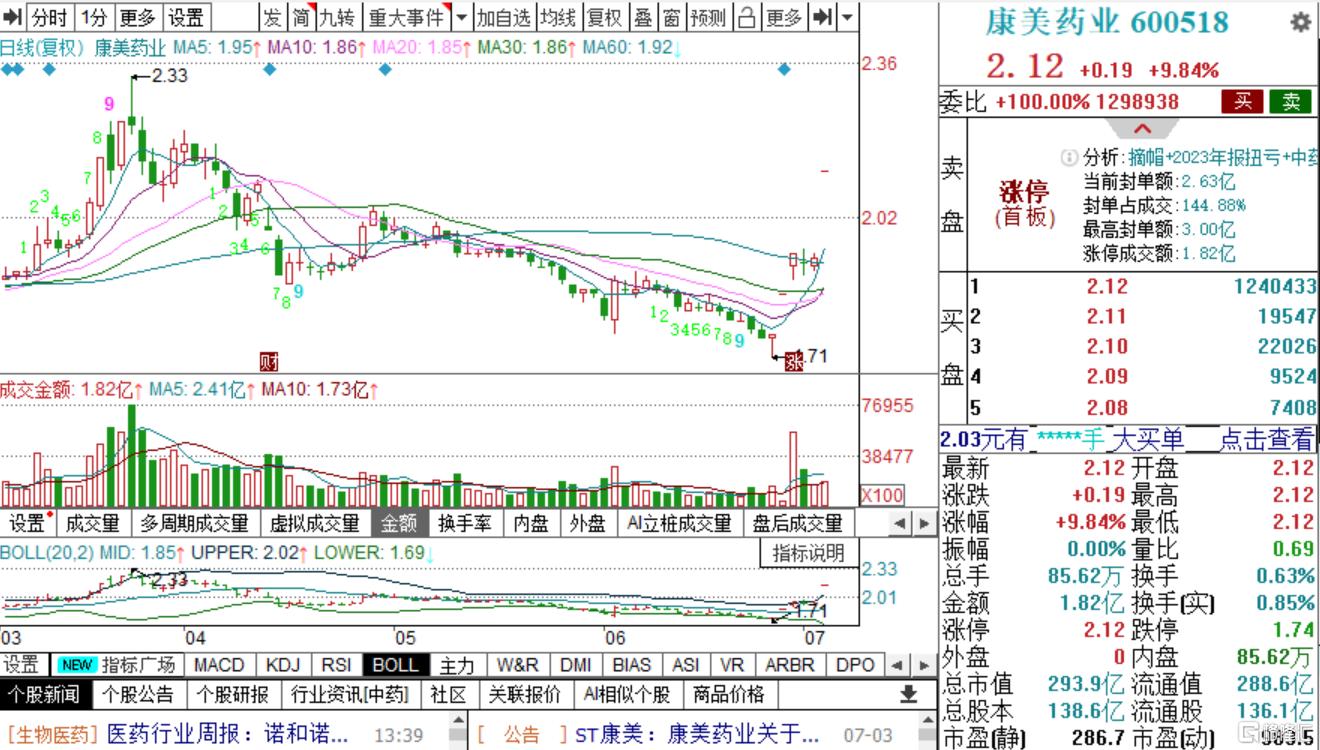Click the download icon in news tab bar
Image resolution: width=1320 pixels, height=750 pixels.
[908, 694]
